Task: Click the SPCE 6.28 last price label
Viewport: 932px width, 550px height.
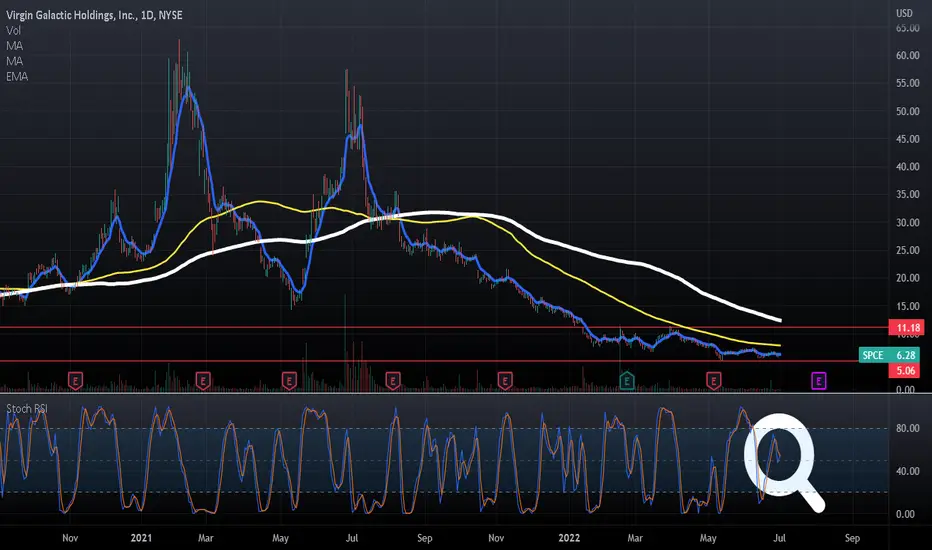Action: coord(889,355)
